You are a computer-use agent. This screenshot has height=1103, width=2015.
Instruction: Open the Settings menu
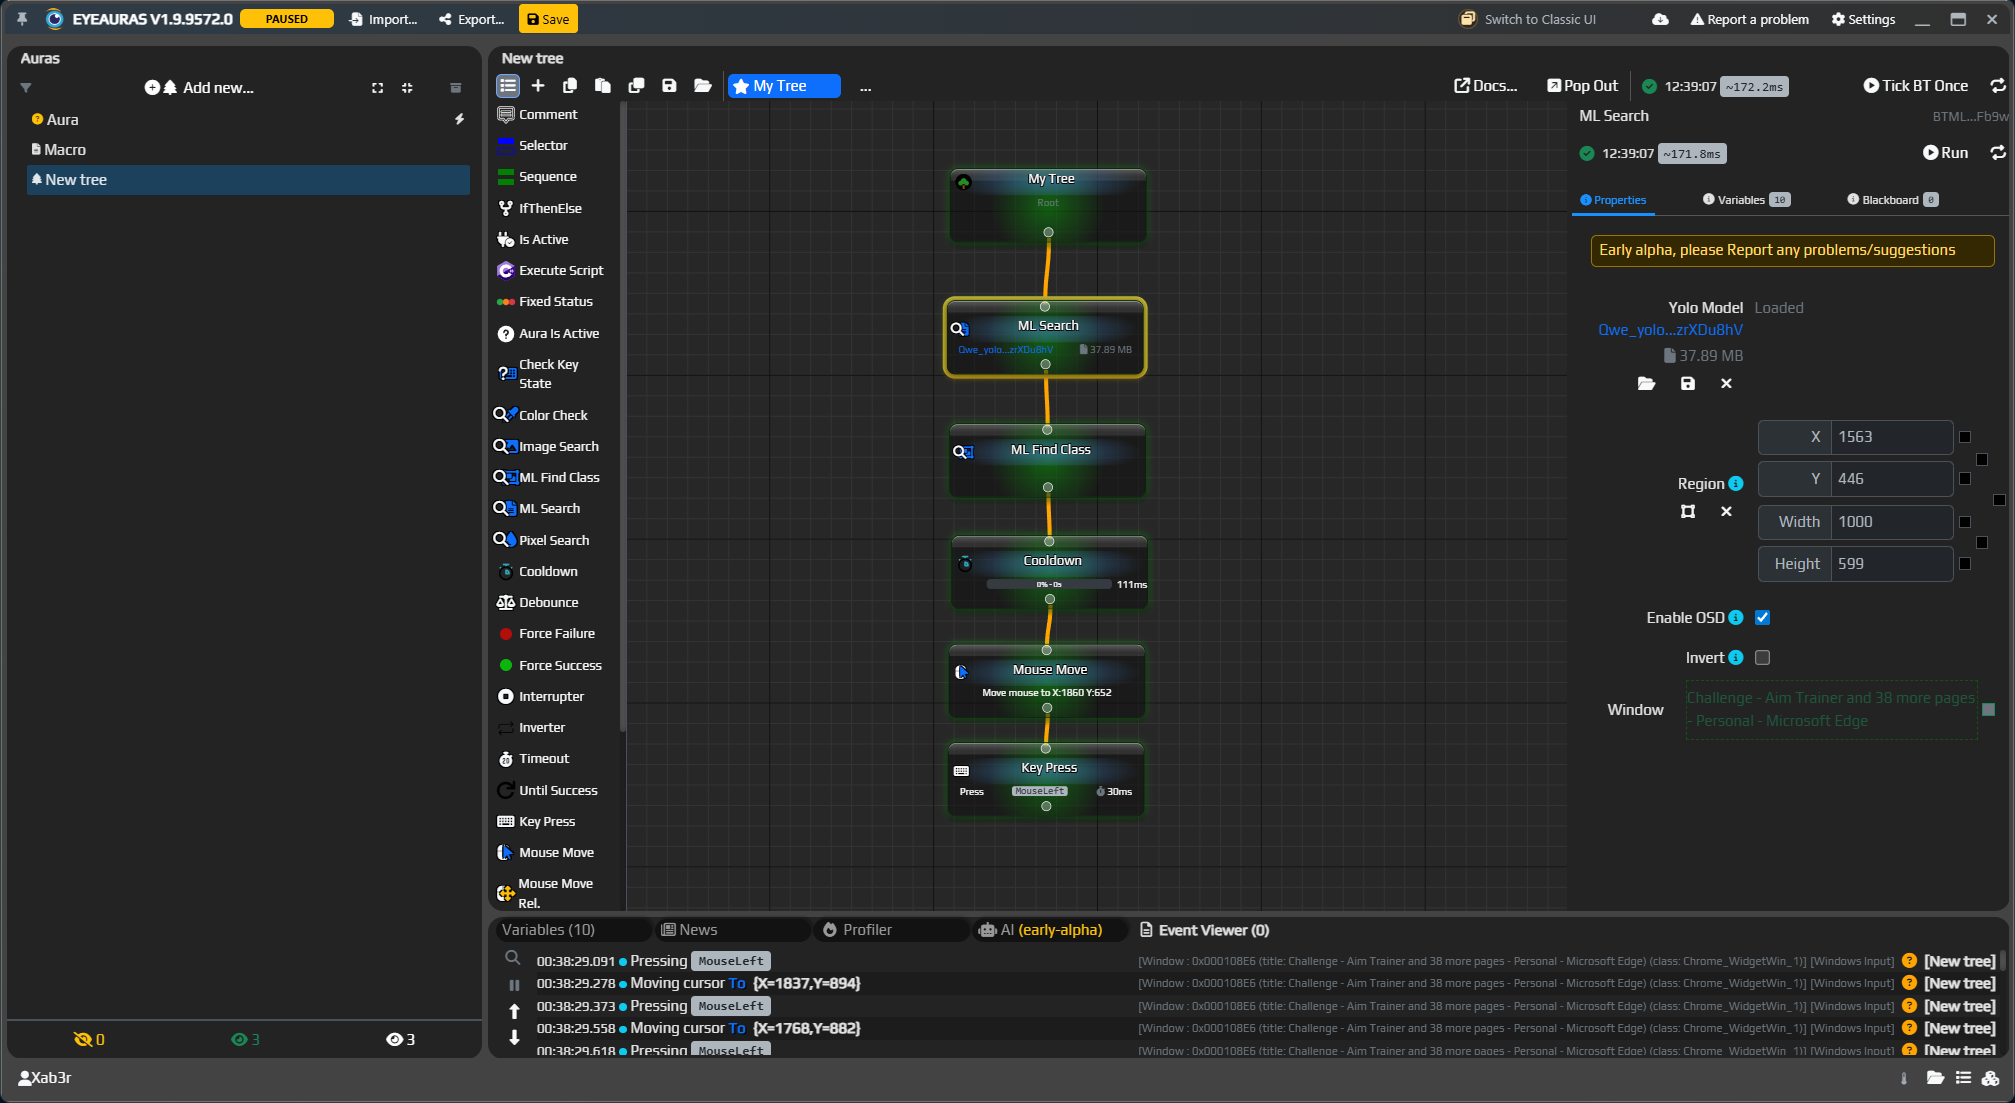(x=1863, y=19)
